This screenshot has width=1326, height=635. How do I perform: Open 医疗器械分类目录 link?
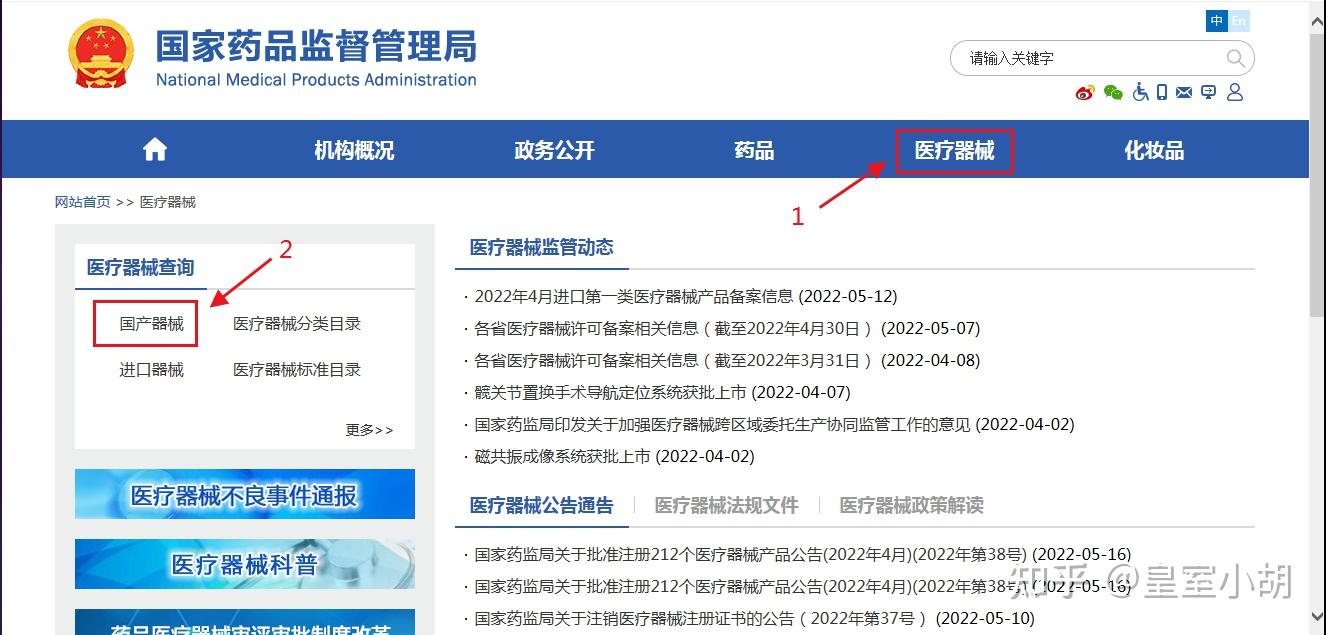point(297,324)
